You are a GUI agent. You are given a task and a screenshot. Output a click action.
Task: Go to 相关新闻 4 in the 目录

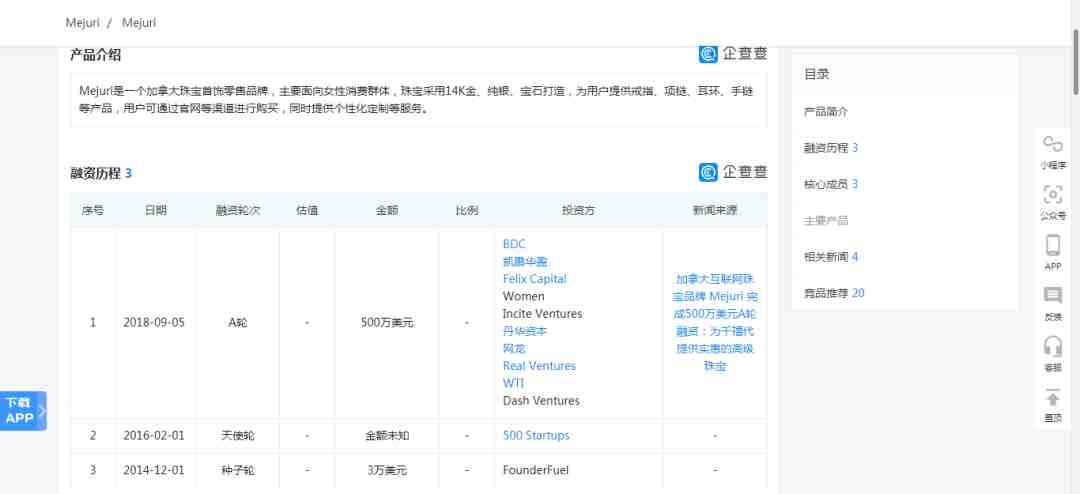click(x=831, y=257)
